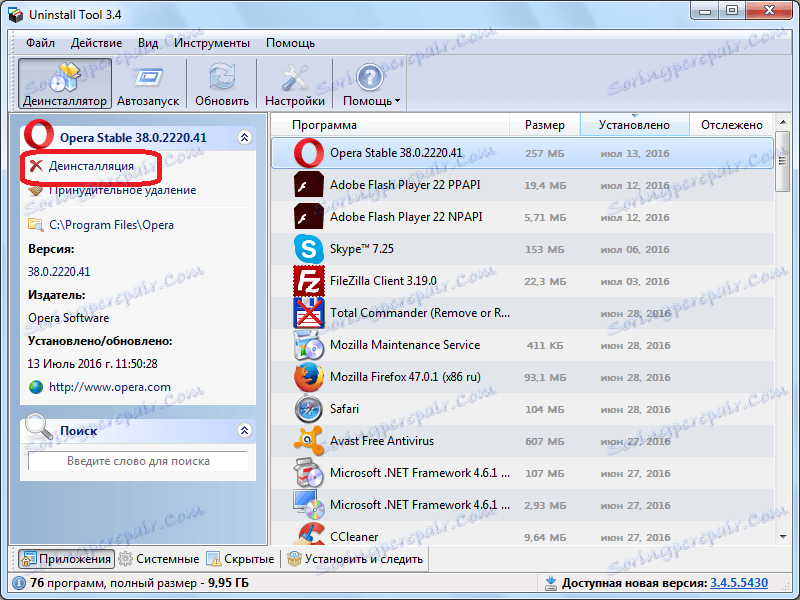
Task: Open the Вид menu
Action: [148, 43]
